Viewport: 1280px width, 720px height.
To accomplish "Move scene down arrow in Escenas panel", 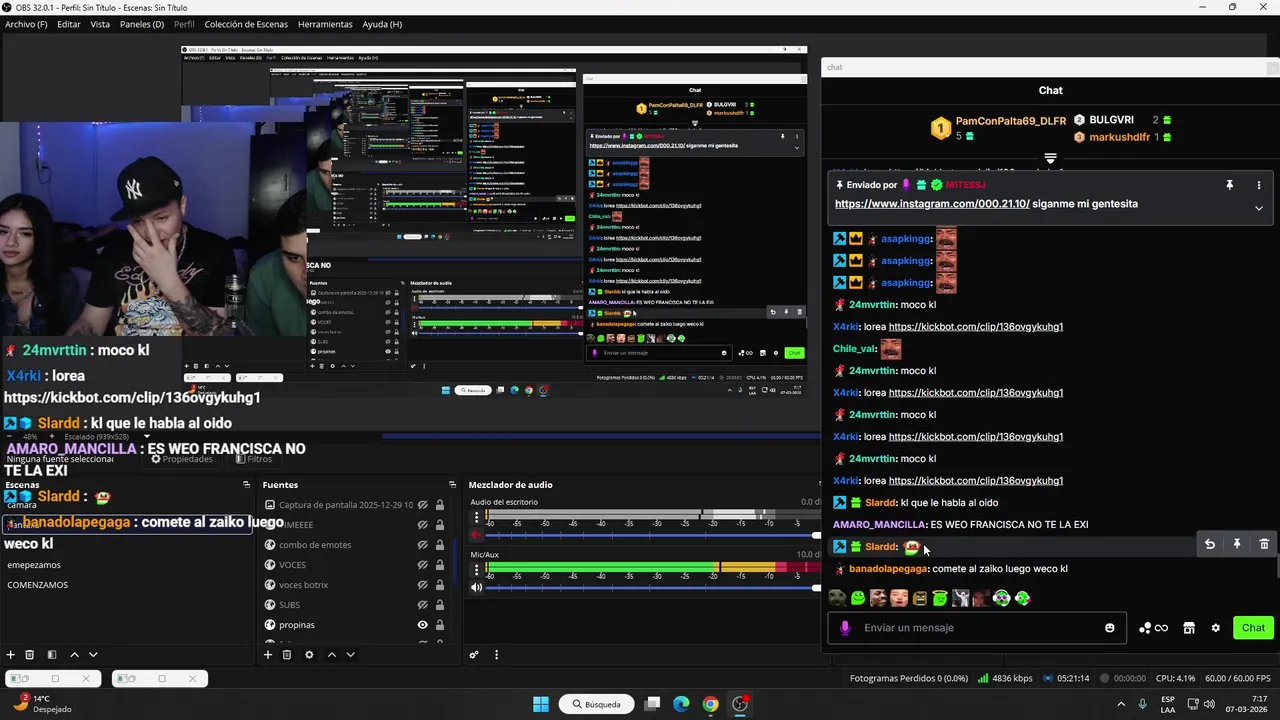I will pyautogui.click(x=93, y=655).
